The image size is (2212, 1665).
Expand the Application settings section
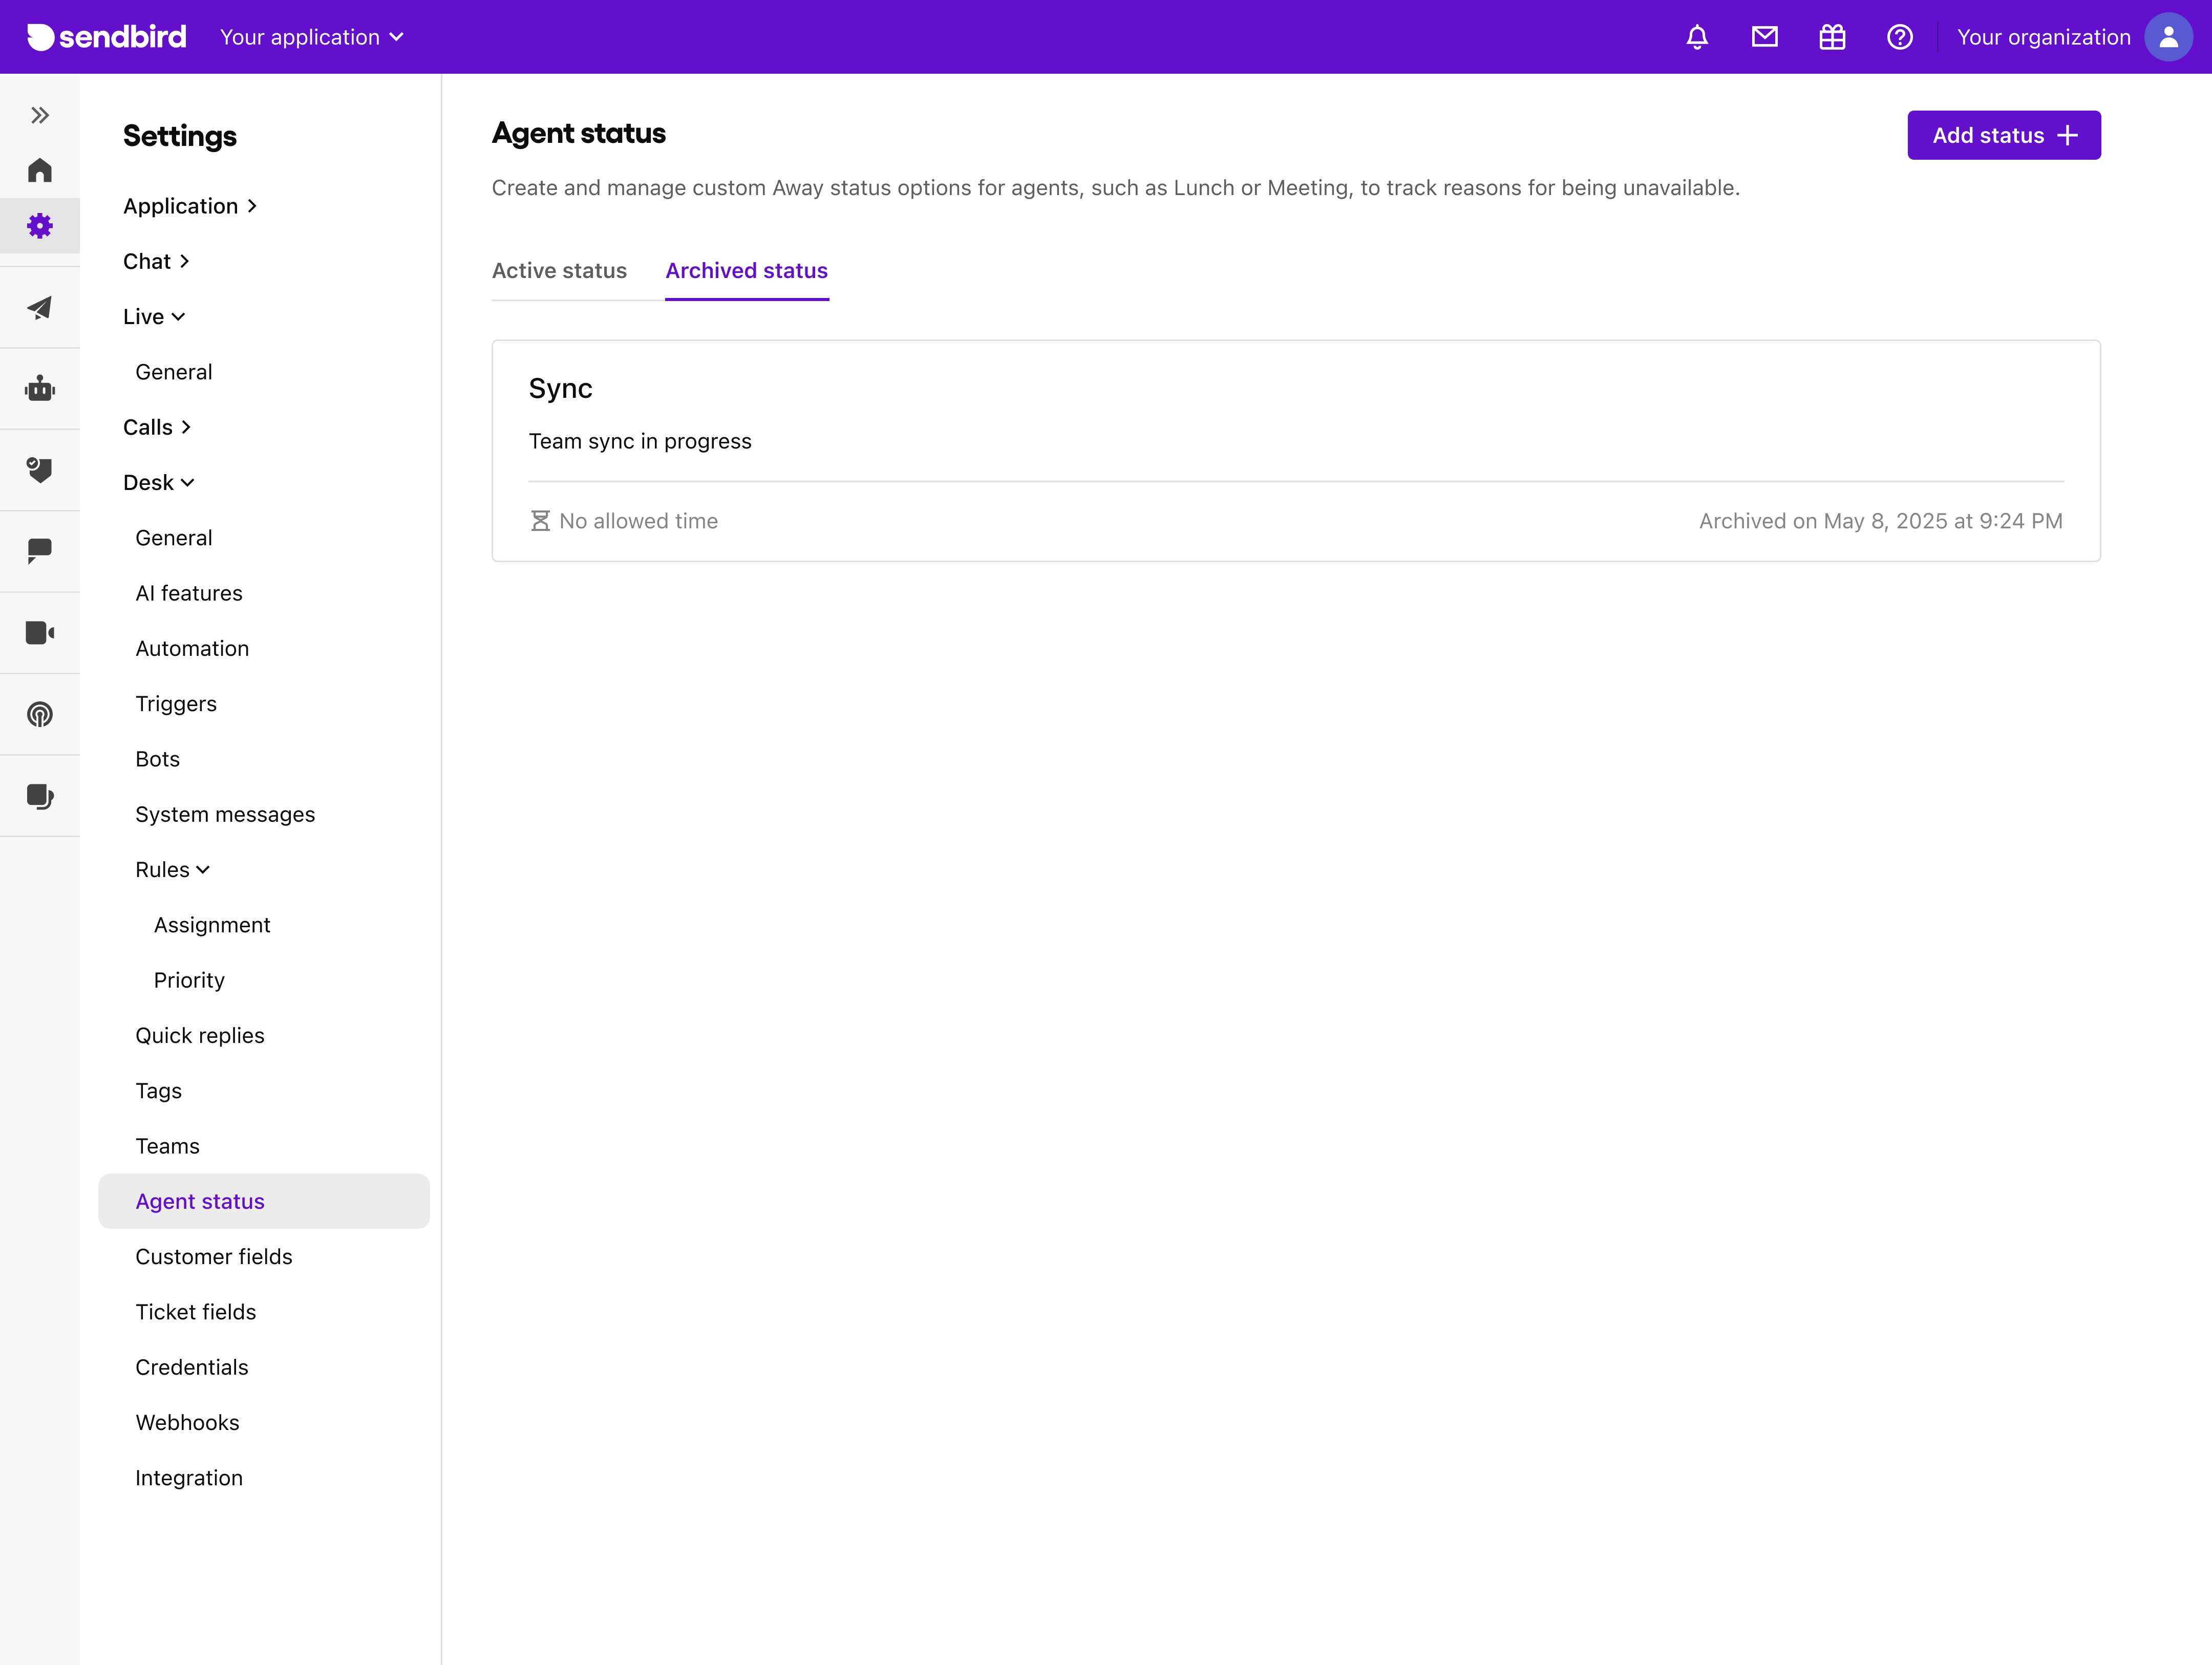[190, 206]
